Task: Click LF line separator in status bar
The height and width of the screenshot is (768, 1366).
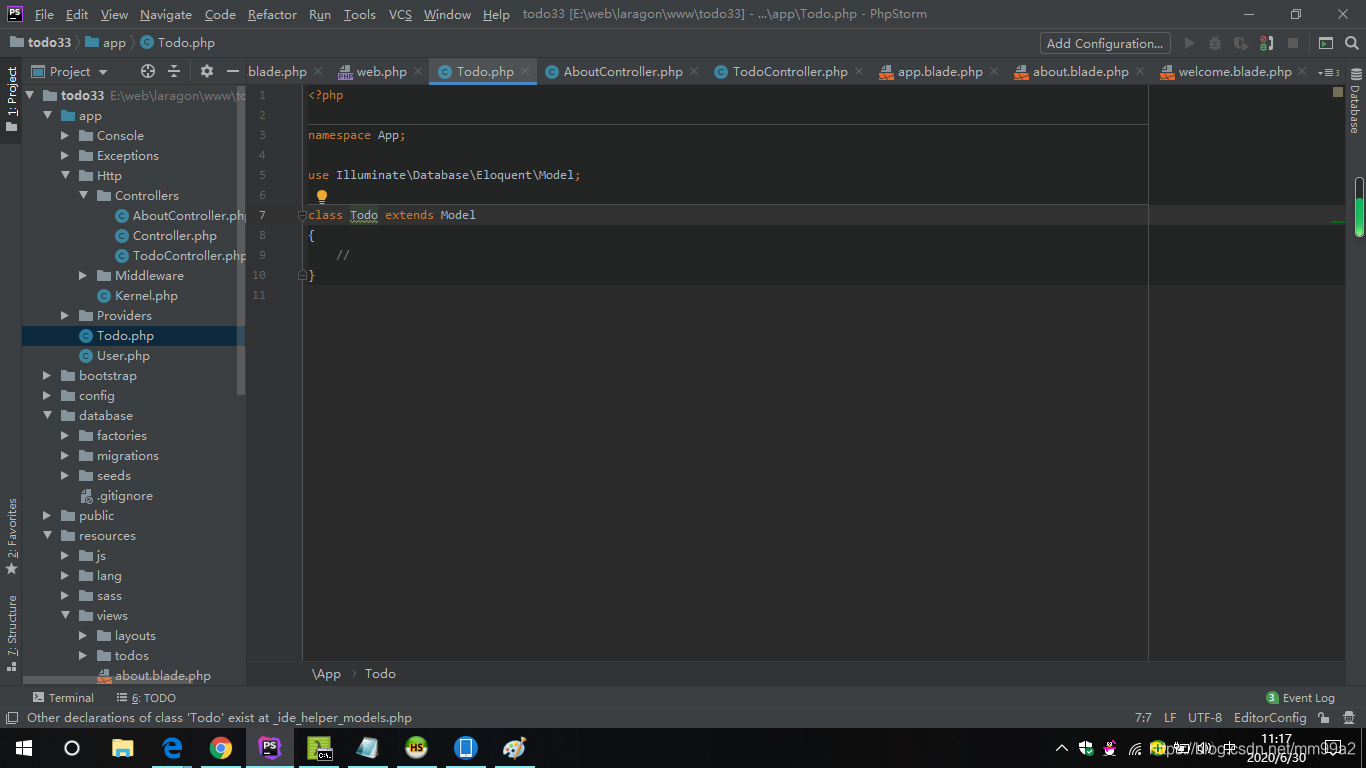Action: pyautogui.click(x=1170, y=717)
